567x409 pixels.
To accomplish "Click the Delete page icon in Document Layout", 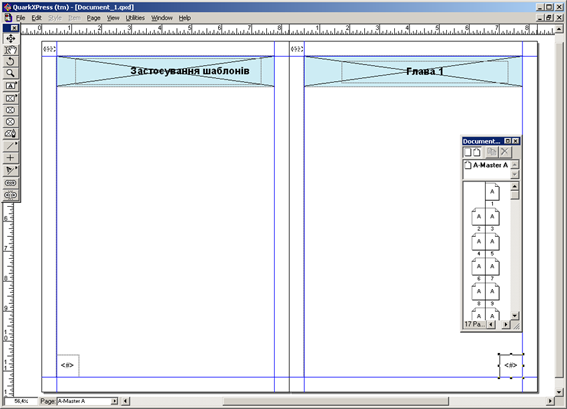I will point(505,152).
